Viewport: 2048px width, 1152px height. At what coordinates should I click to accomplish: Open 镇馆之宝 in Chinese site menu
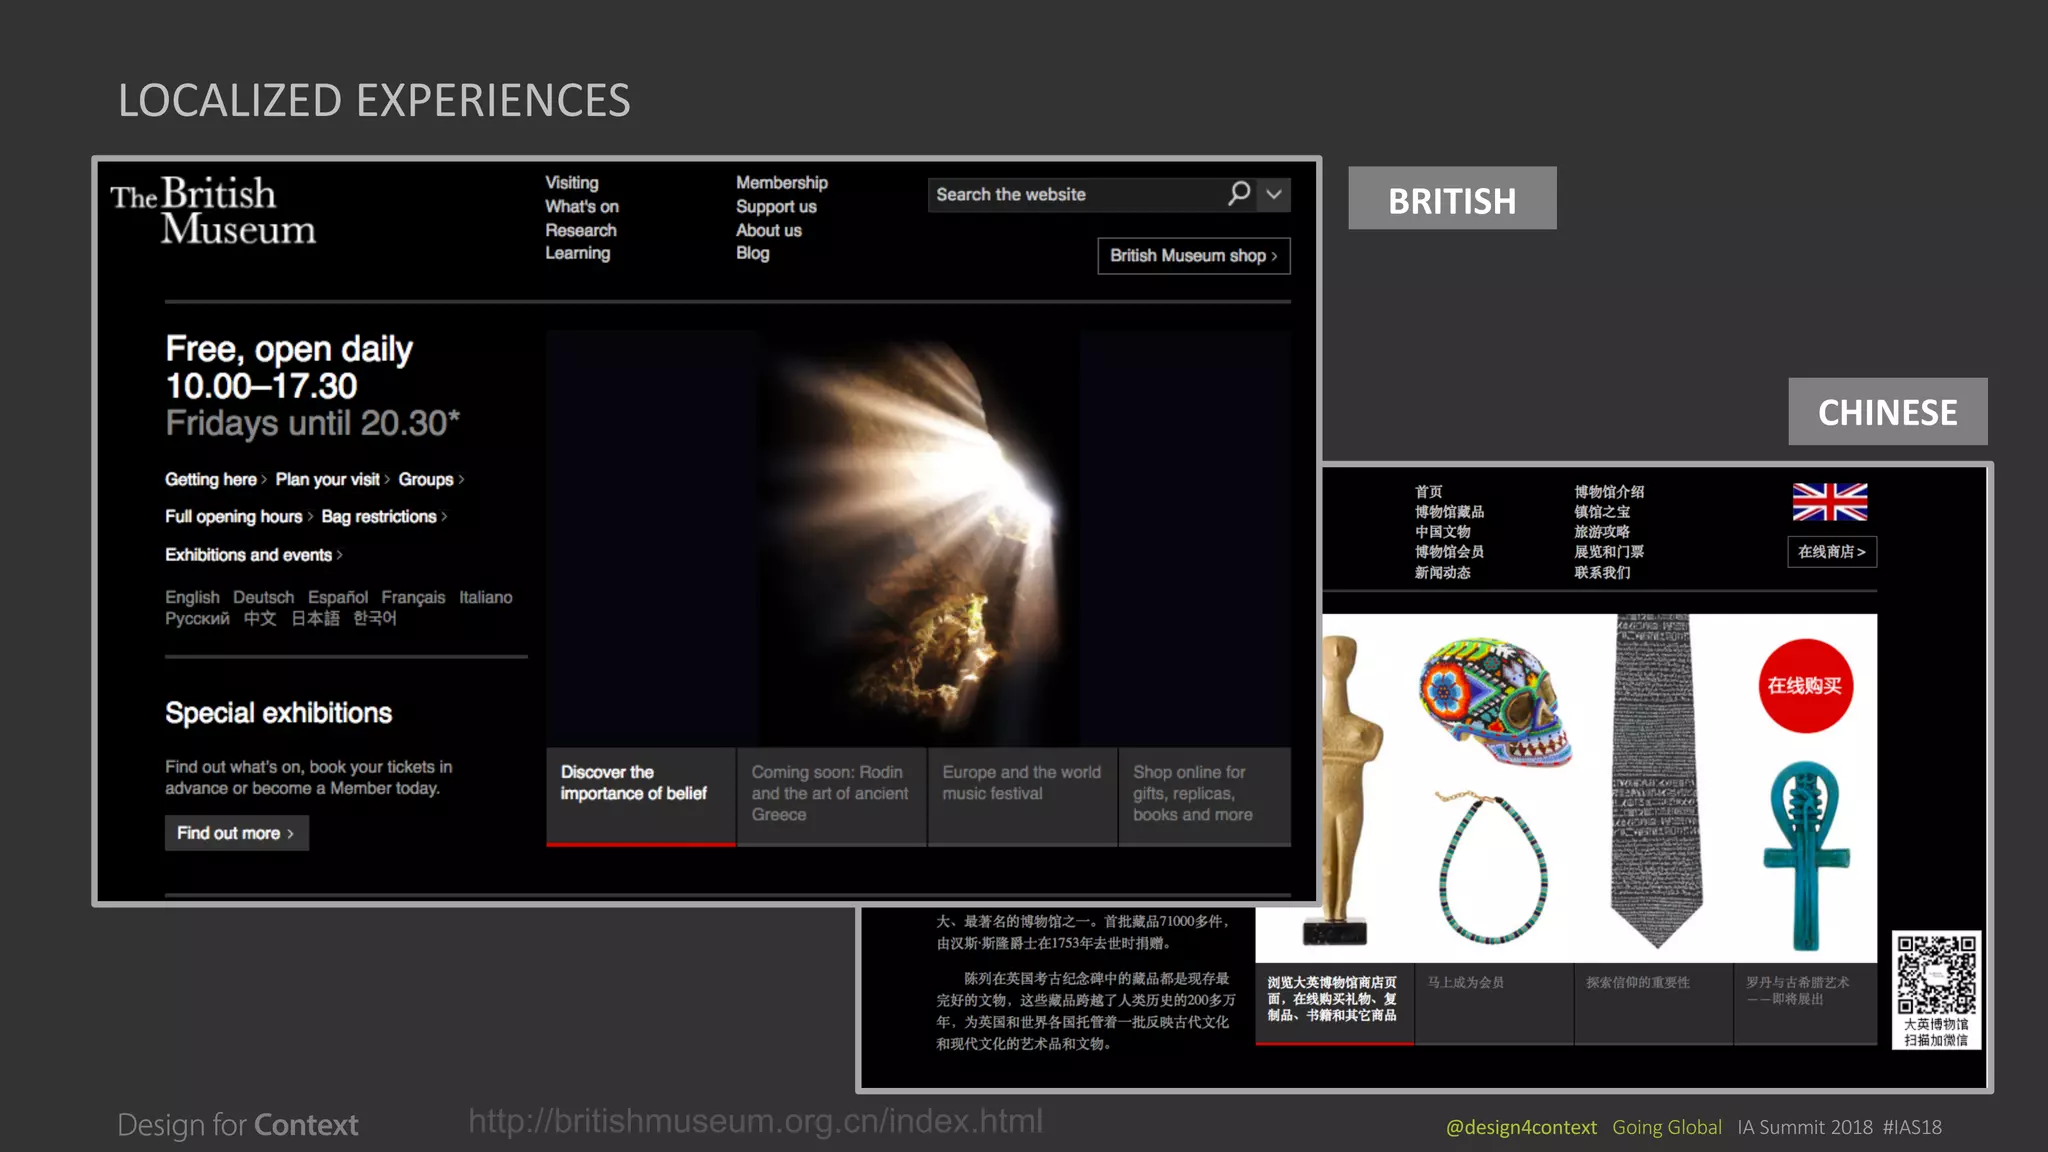coord(1603,512)
